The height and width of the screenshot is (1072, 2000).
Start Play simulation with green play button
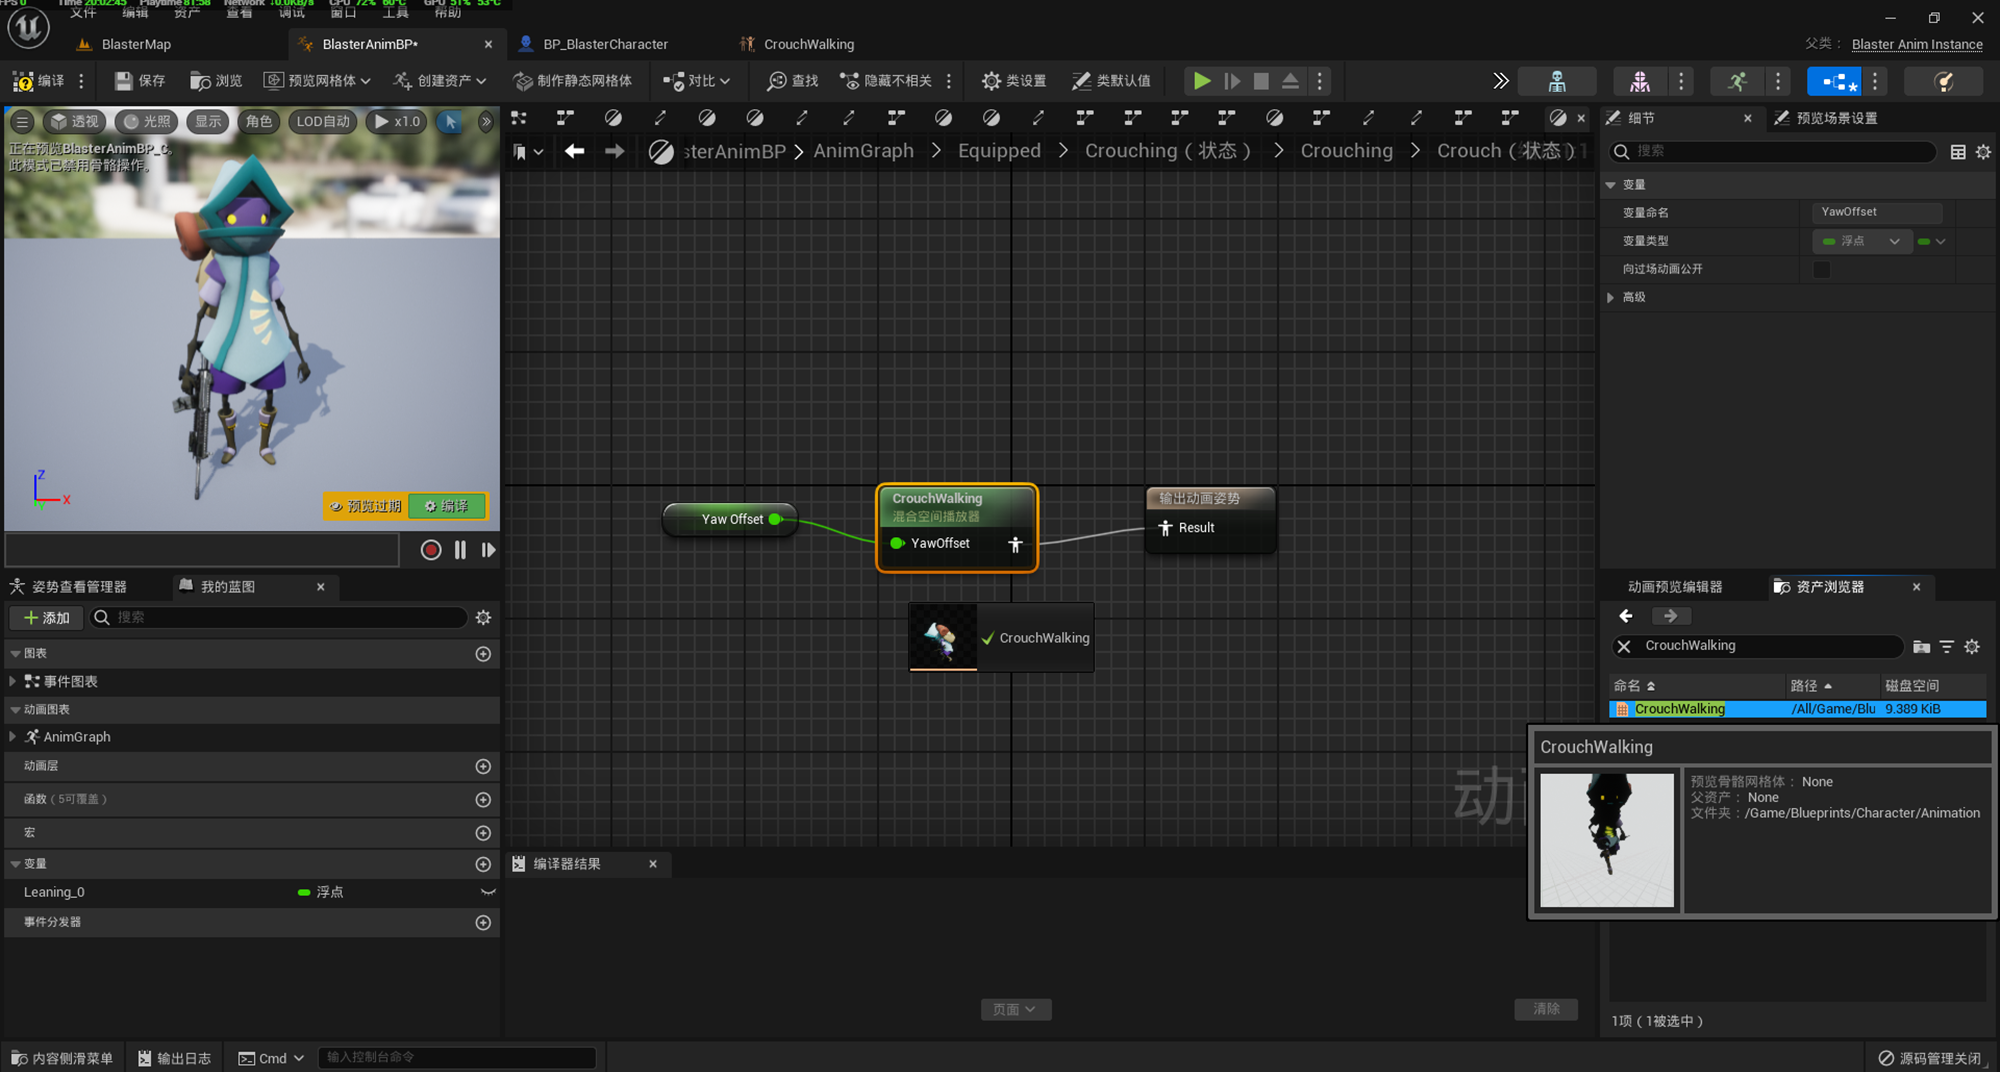[x=1202, y=81]
